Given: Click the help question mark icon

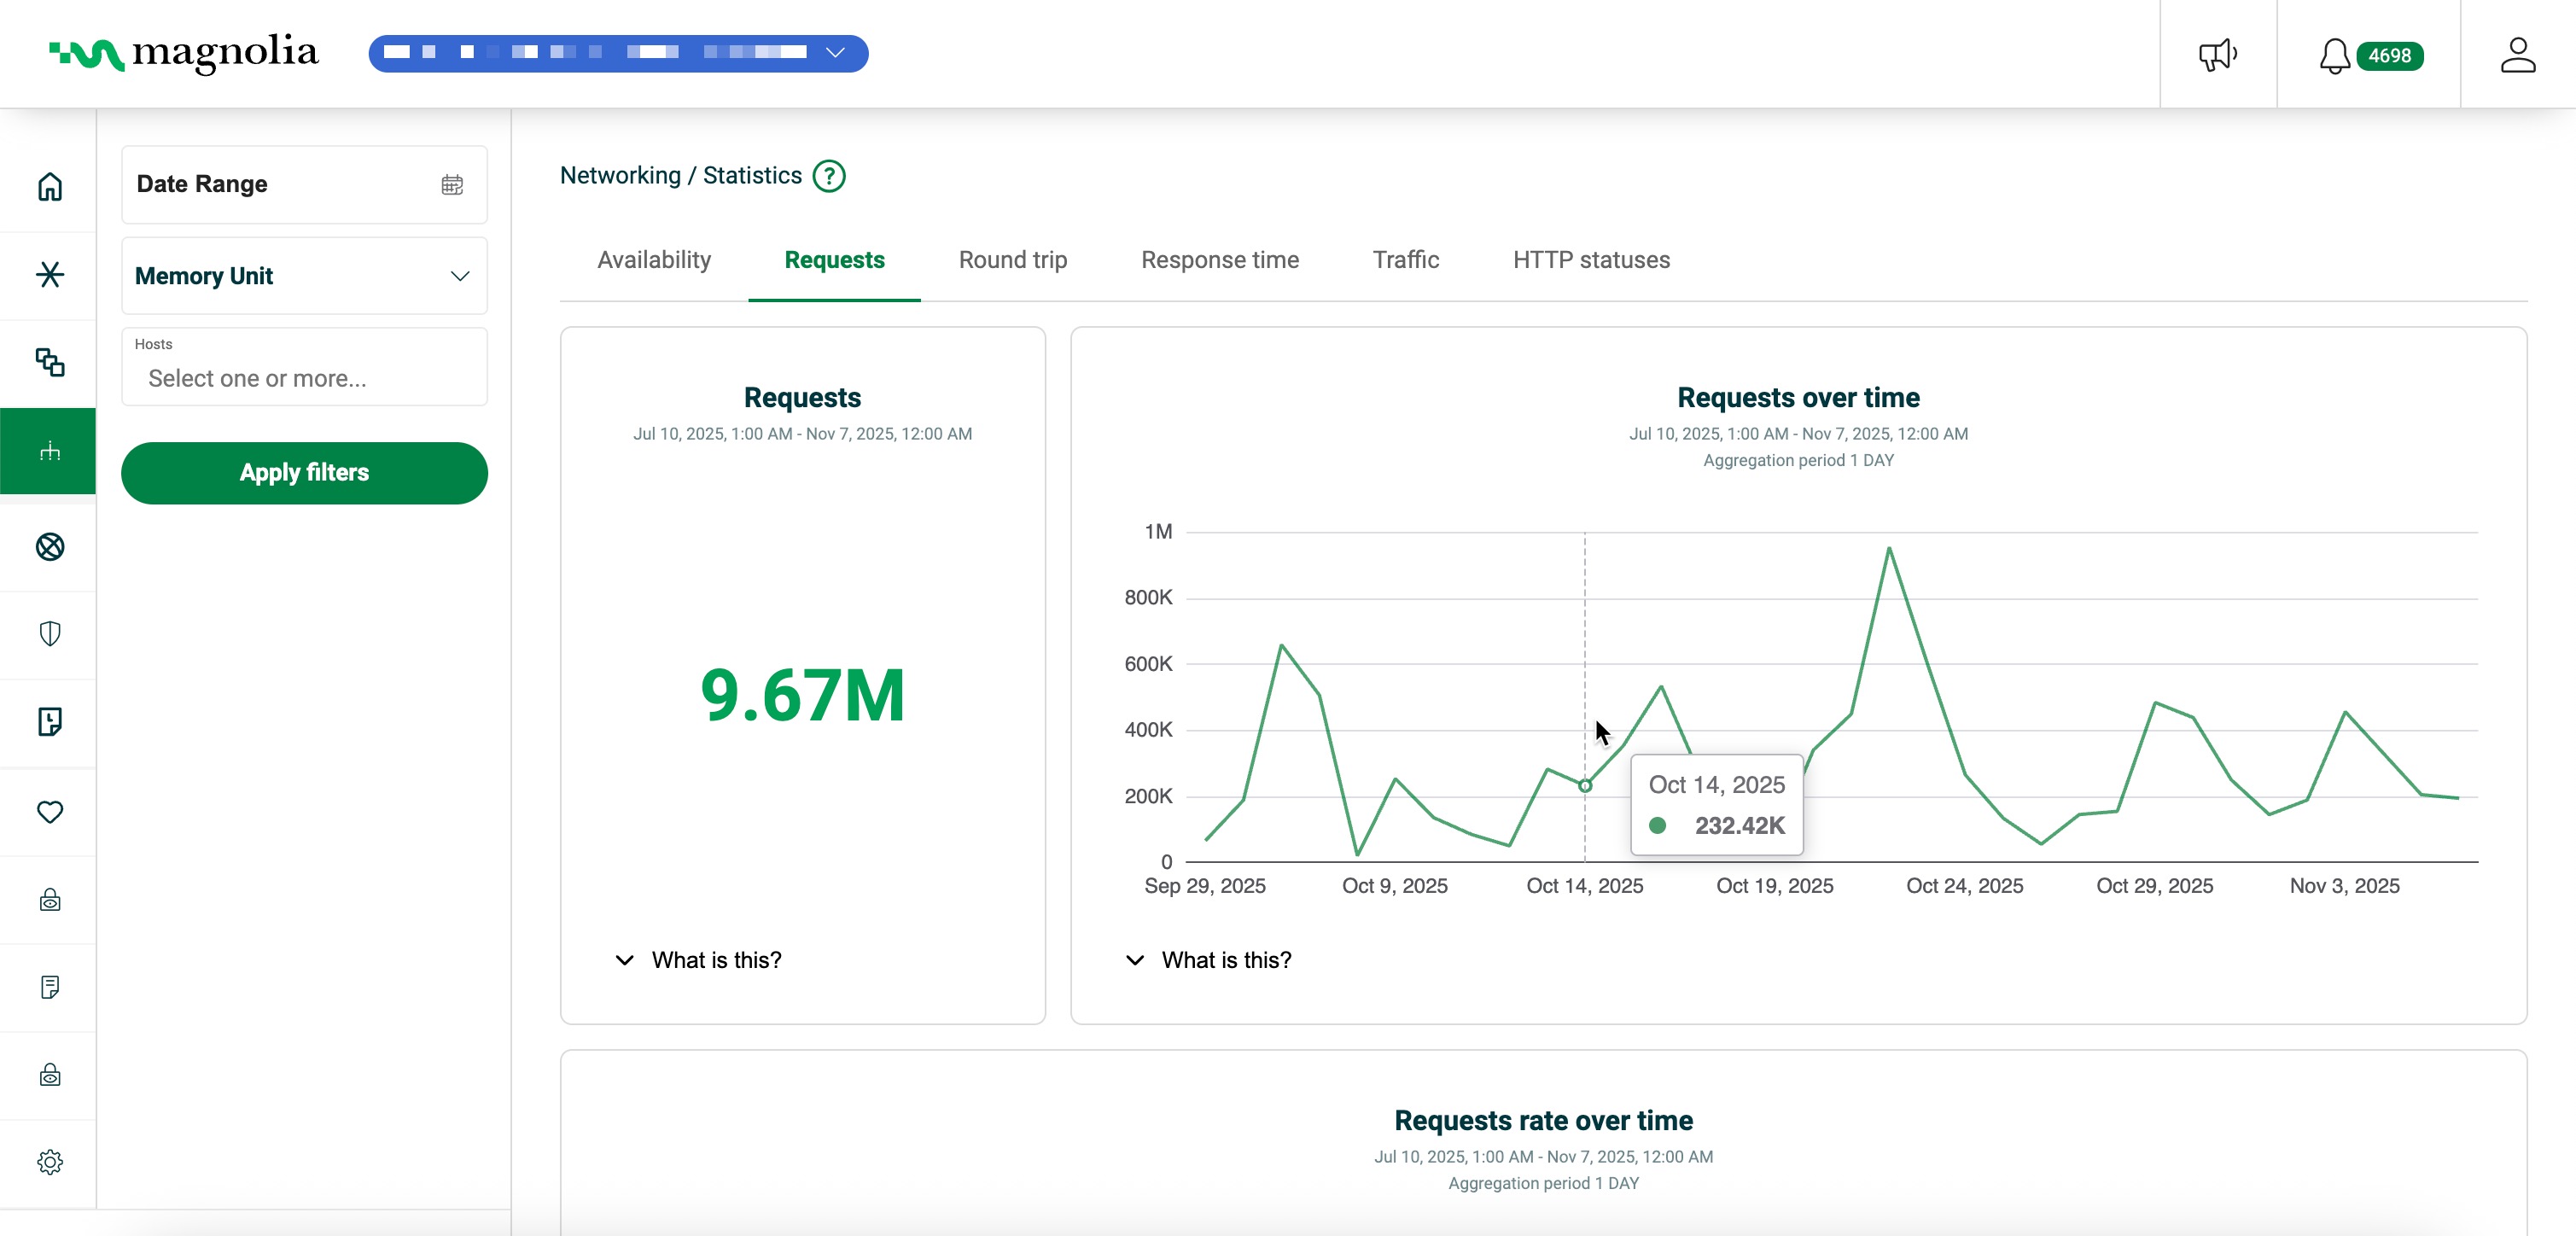Looking at the screenshot, I should (x=829, y=176).
